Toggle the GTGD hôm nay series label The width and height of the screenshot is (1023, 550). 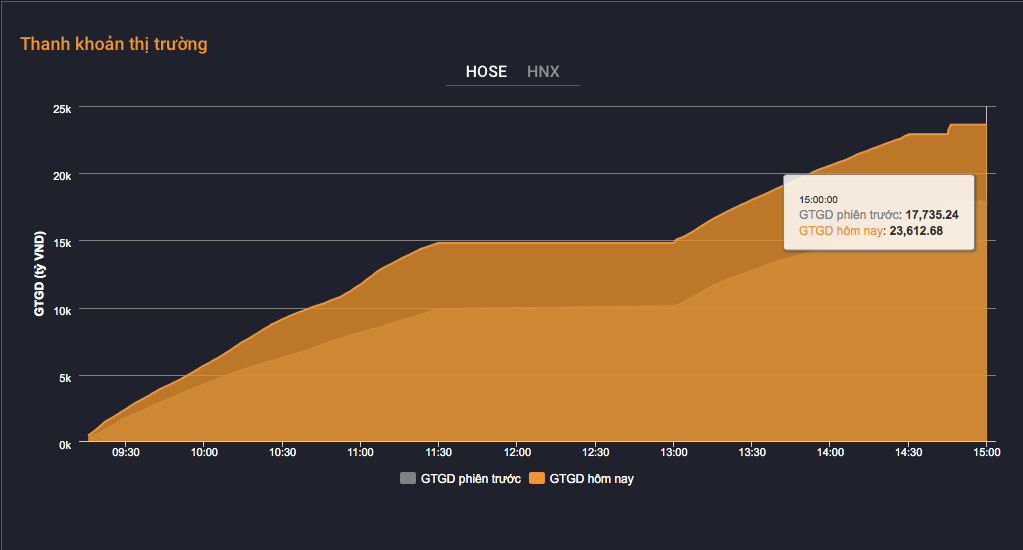591,479
